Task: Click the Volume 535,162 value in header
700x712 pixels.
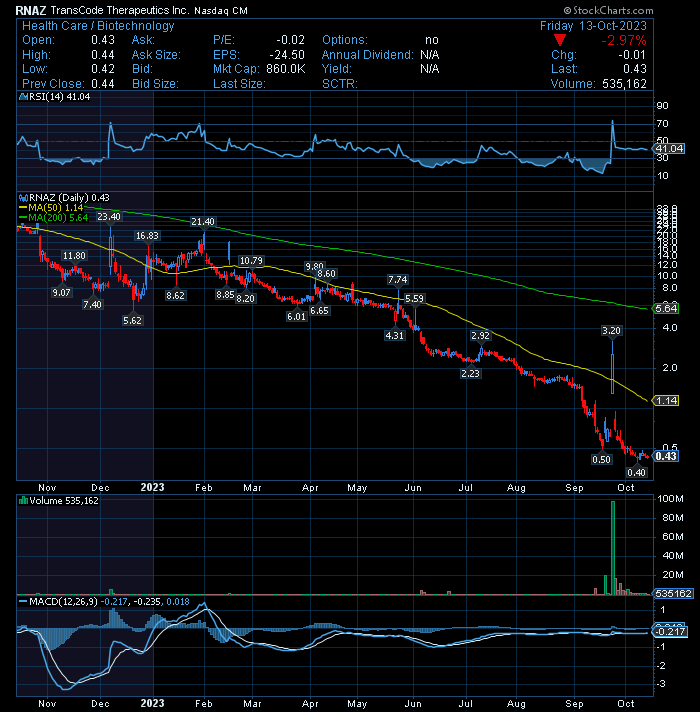Action: 624,84
